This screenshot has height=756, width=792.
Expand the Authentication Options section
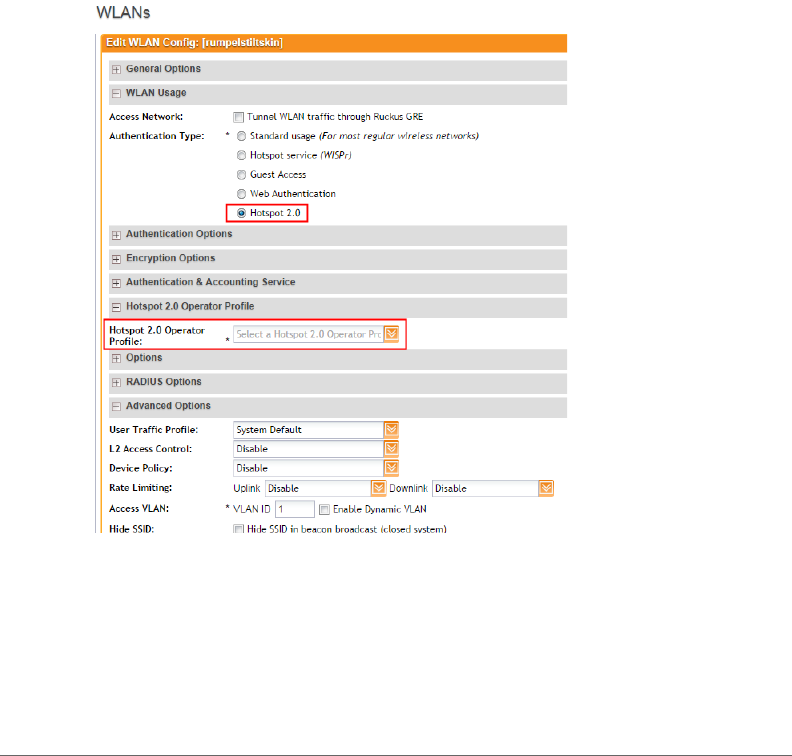coord(116,235)
